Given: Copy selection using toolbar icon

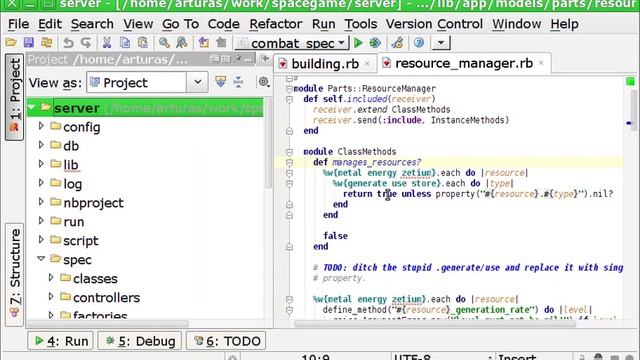Looking at the screenshot, I should 125,43.
